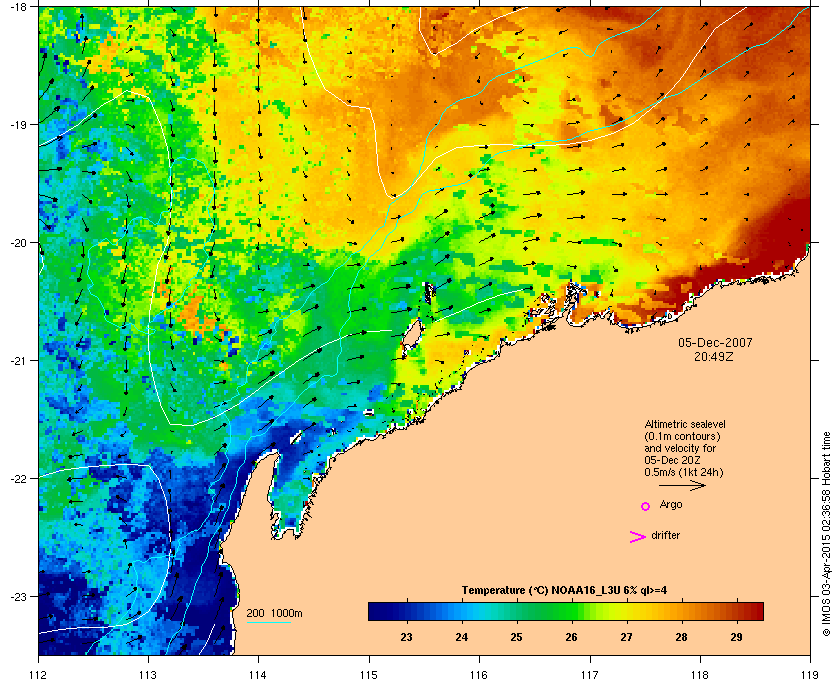Click dark red end of temperature colorbar
This screenshot has width=840, height=680.
pos(756,611)
